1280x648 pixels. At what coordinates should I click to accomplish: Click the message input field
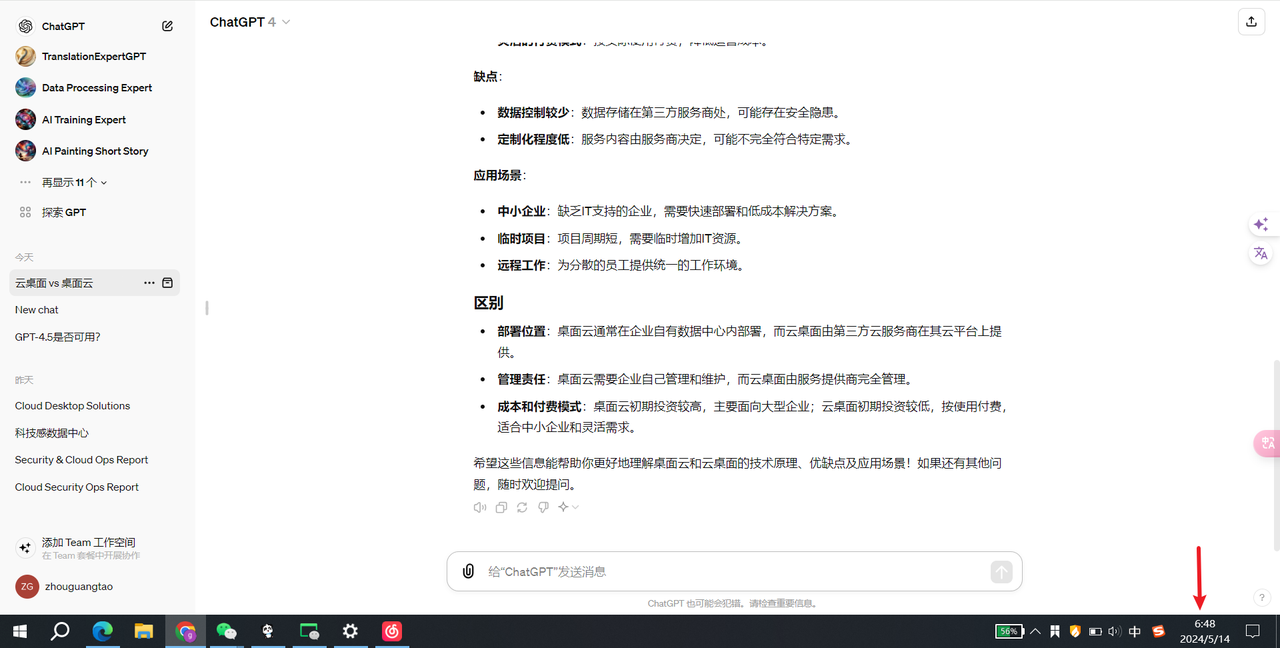pos(700,571)
